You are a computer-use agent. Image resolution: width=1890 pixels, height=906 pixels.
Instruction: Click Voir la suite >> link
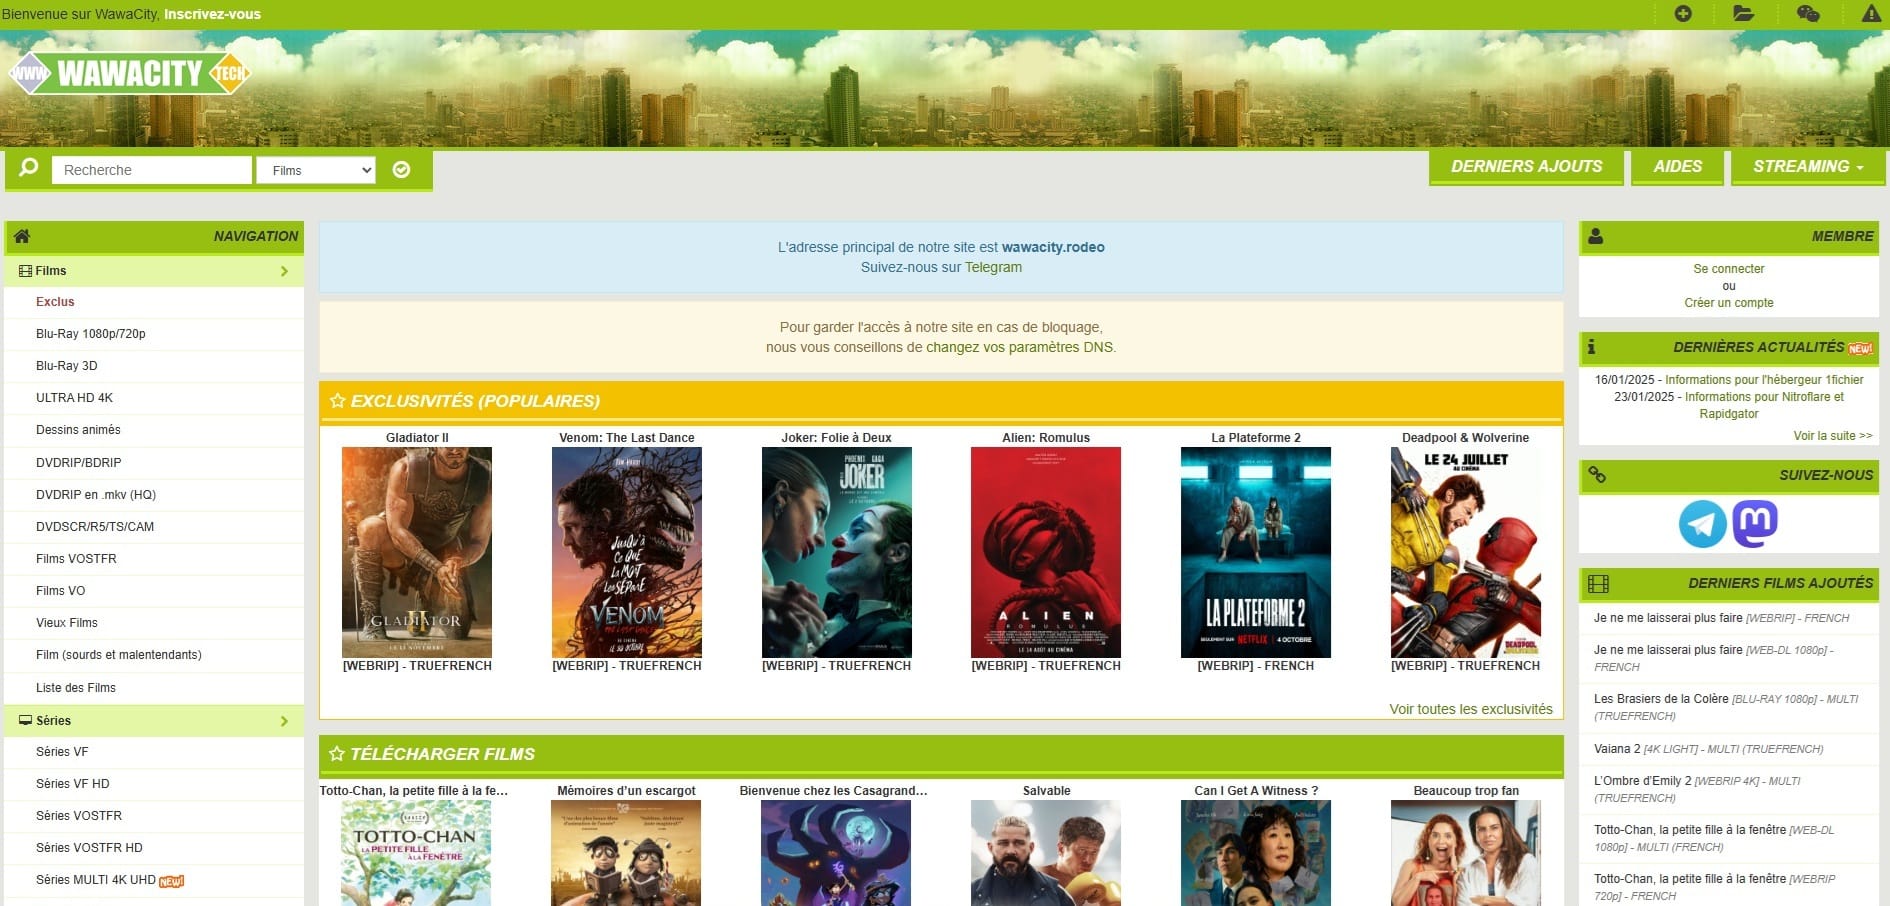point(1832,436)
